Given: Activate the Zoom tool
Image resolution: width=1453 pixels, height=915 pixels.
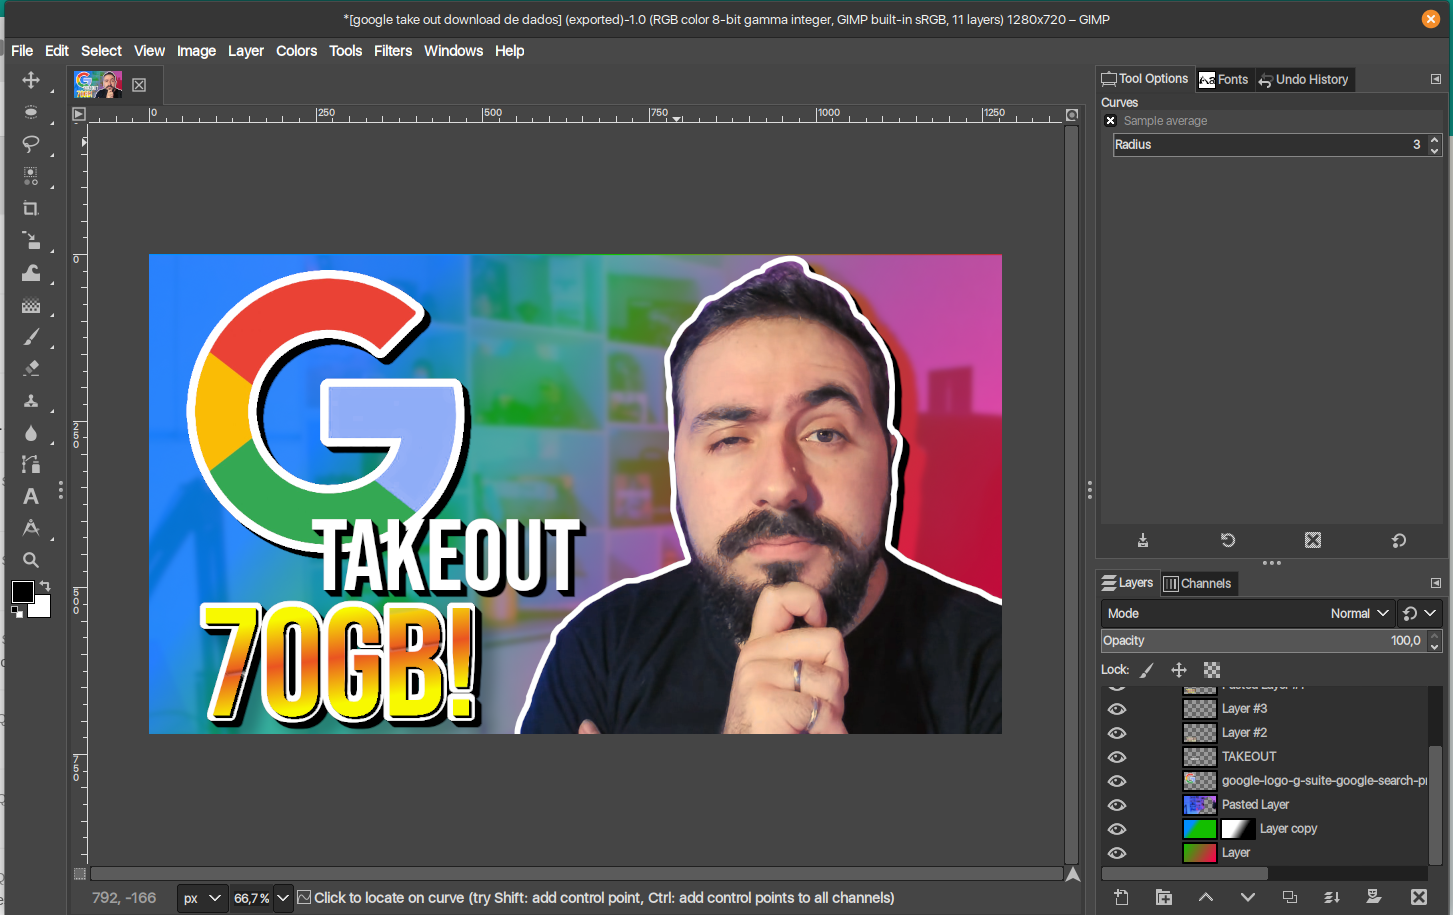Looking at the screenshot, I should click(x=31, y=560).
